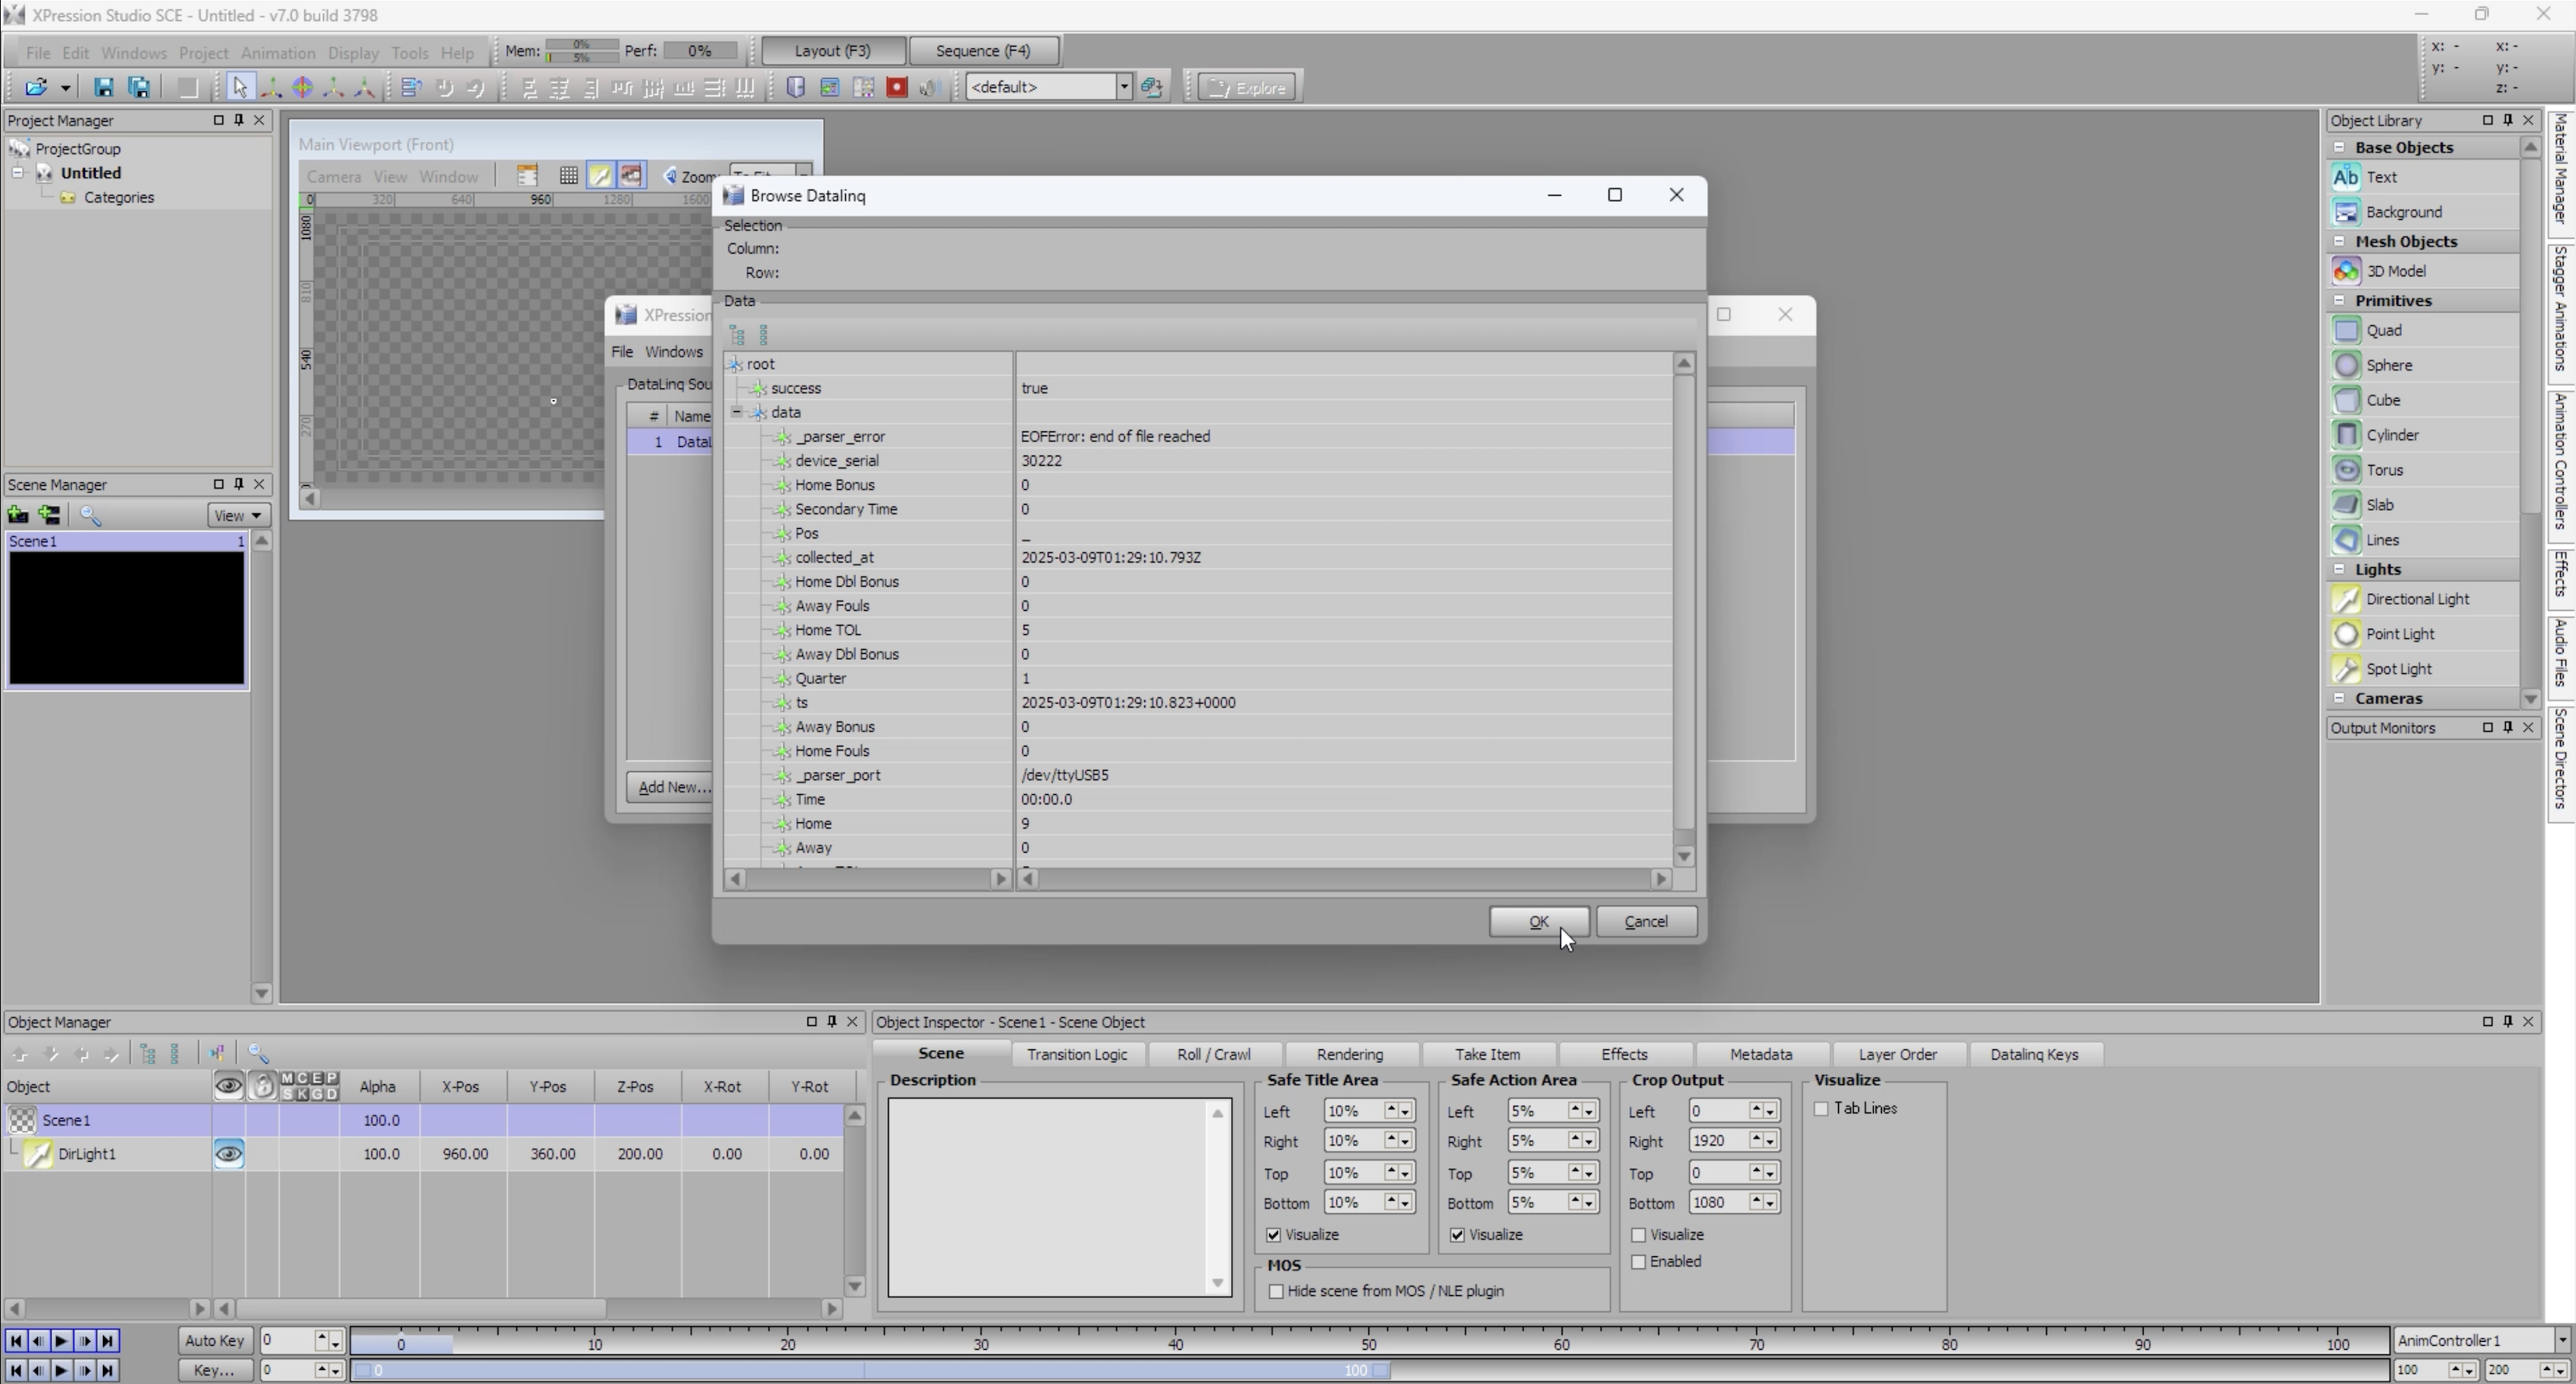Select Sphere primitive in Object Library
Viewport: 2576px width, 1384px height.
click(x=2423, y=365)
